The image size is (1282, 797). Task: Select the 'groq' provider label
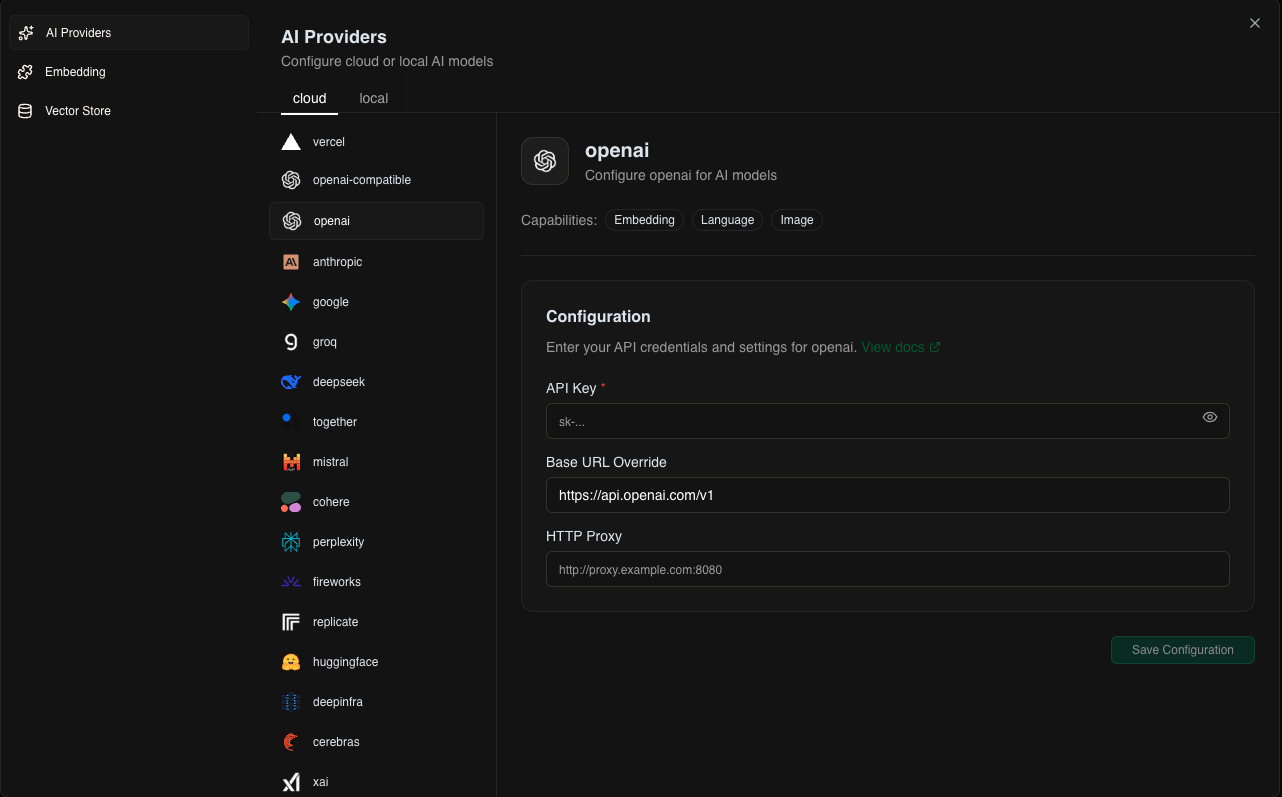point(325,342)
